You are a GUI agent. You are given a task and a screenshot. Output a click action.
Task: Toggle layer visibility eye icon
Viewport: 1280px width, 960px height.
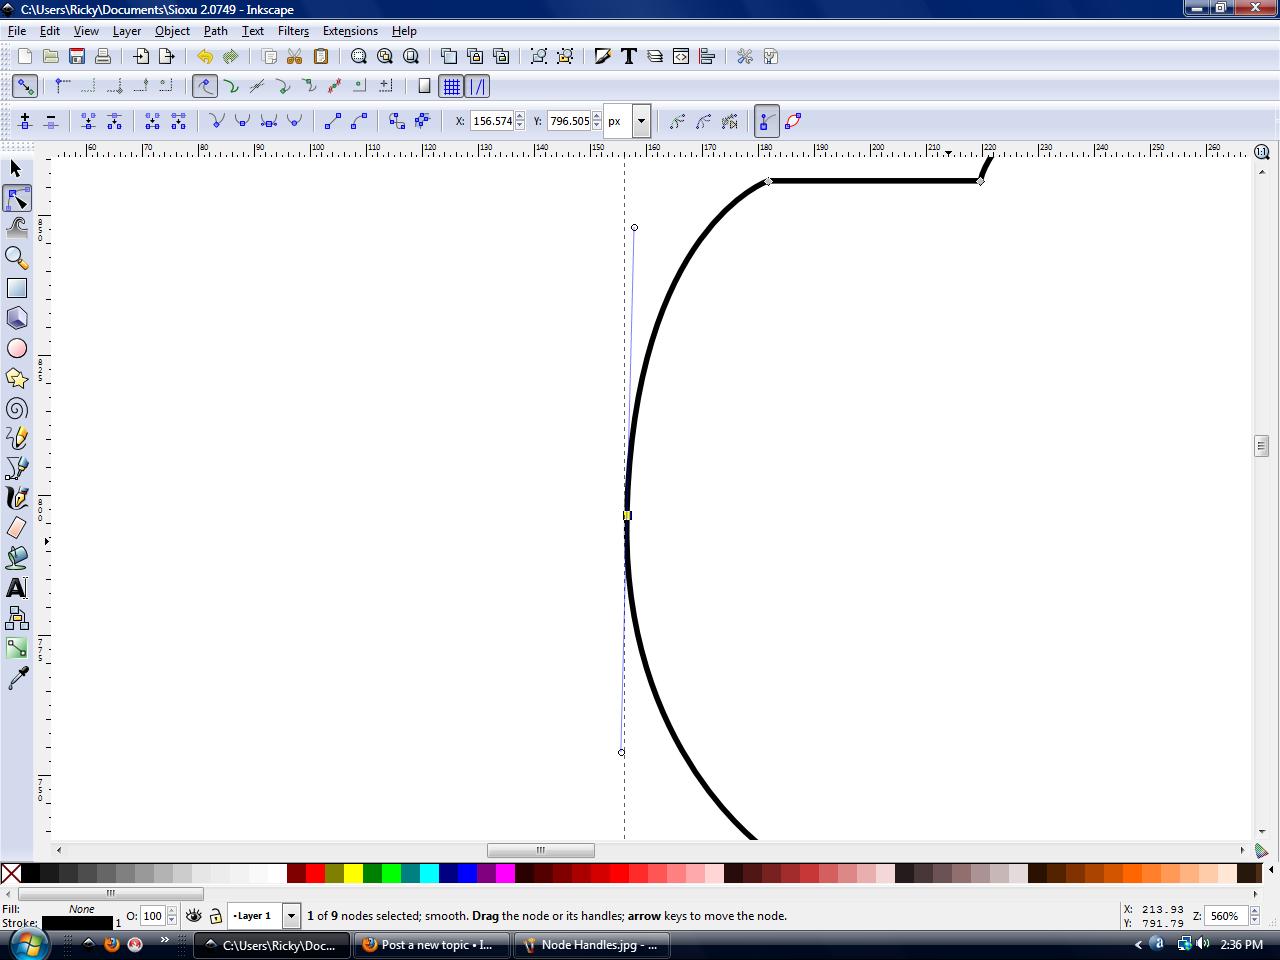[x=194, y=916]
